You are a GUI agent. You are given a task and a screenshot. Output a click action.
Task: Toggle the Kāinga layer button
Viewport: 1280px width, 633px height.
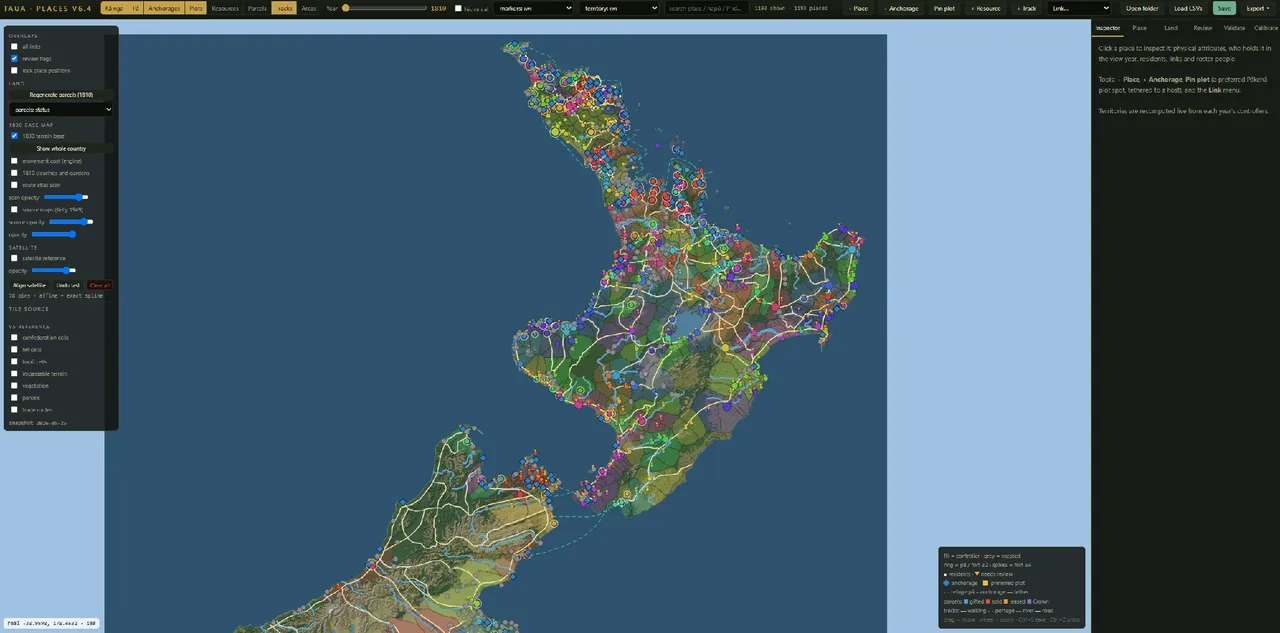click(x=121, y=8)
